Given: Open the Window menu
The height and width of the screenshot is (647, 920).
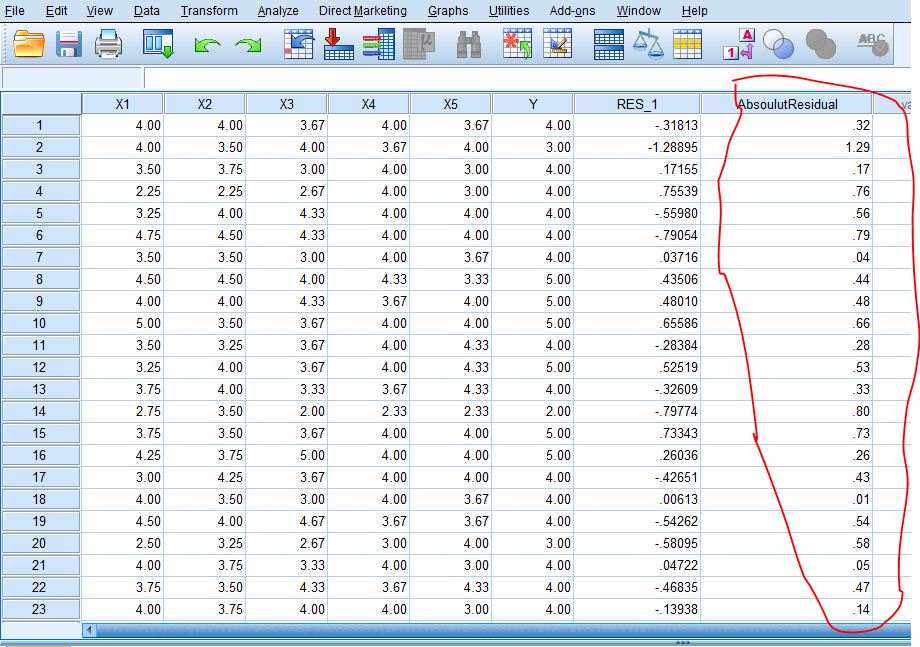Looking at the screenshot, I should pos(638,11).
